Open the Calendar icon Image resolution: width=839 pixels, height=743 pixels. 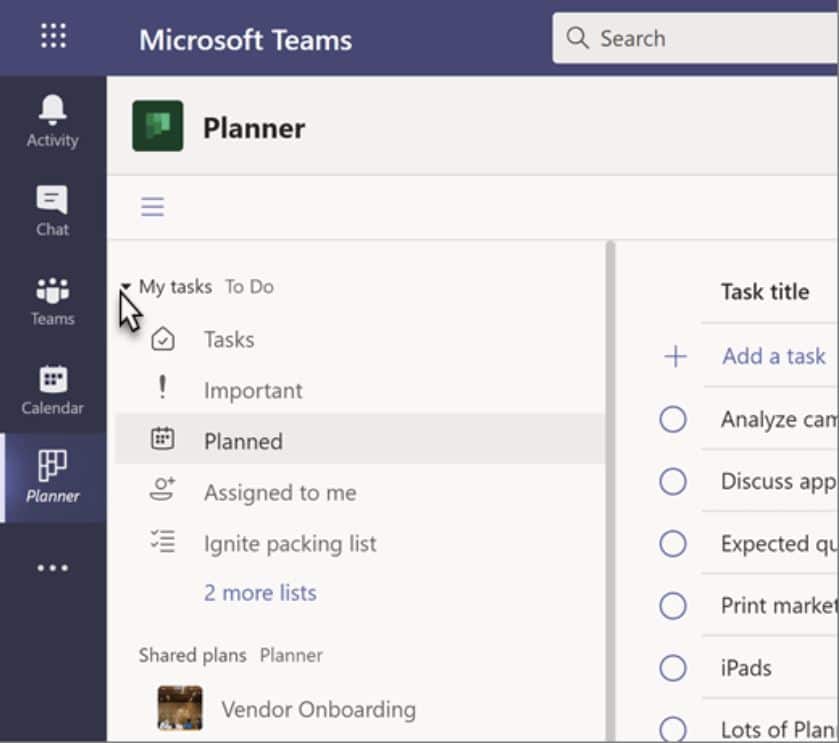pos(52,386)
